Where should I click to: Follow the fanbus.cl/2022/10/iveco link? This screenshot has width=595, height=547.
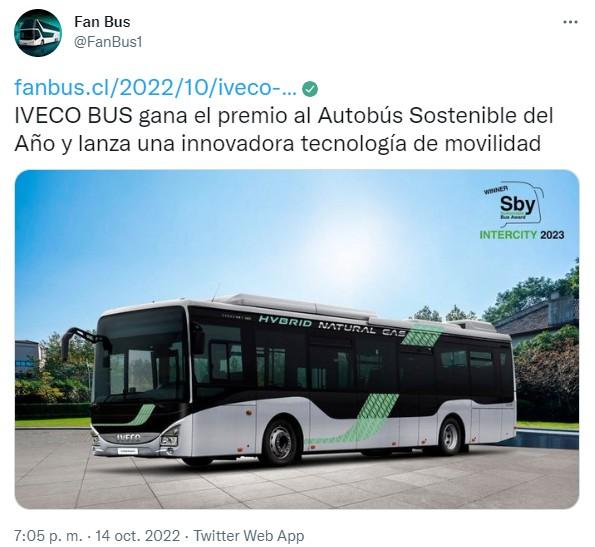coord(155,88)
